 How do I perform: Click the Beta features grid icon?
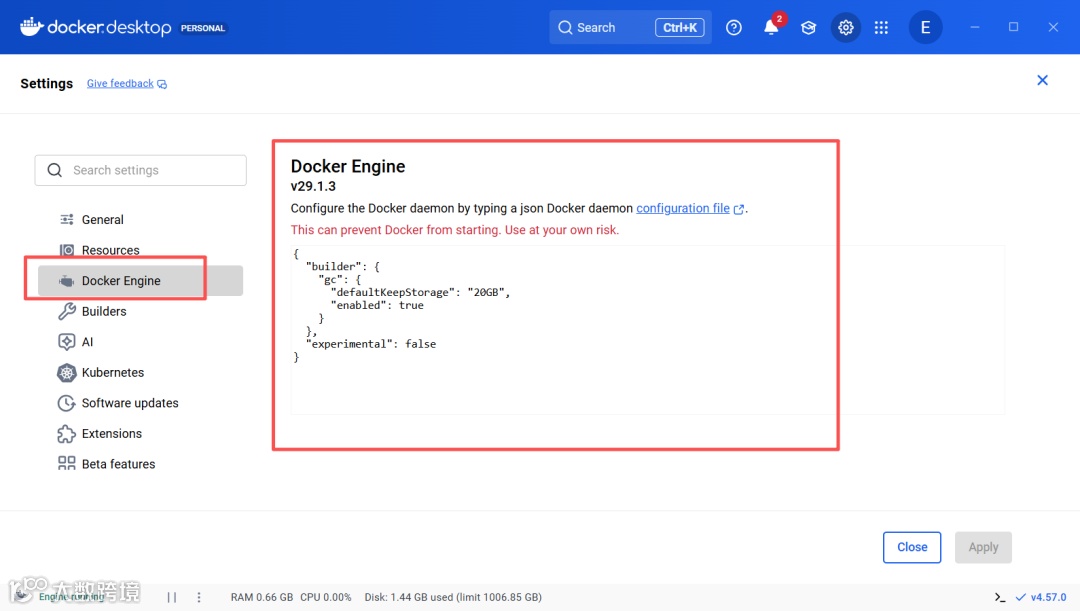pos(67,464)
